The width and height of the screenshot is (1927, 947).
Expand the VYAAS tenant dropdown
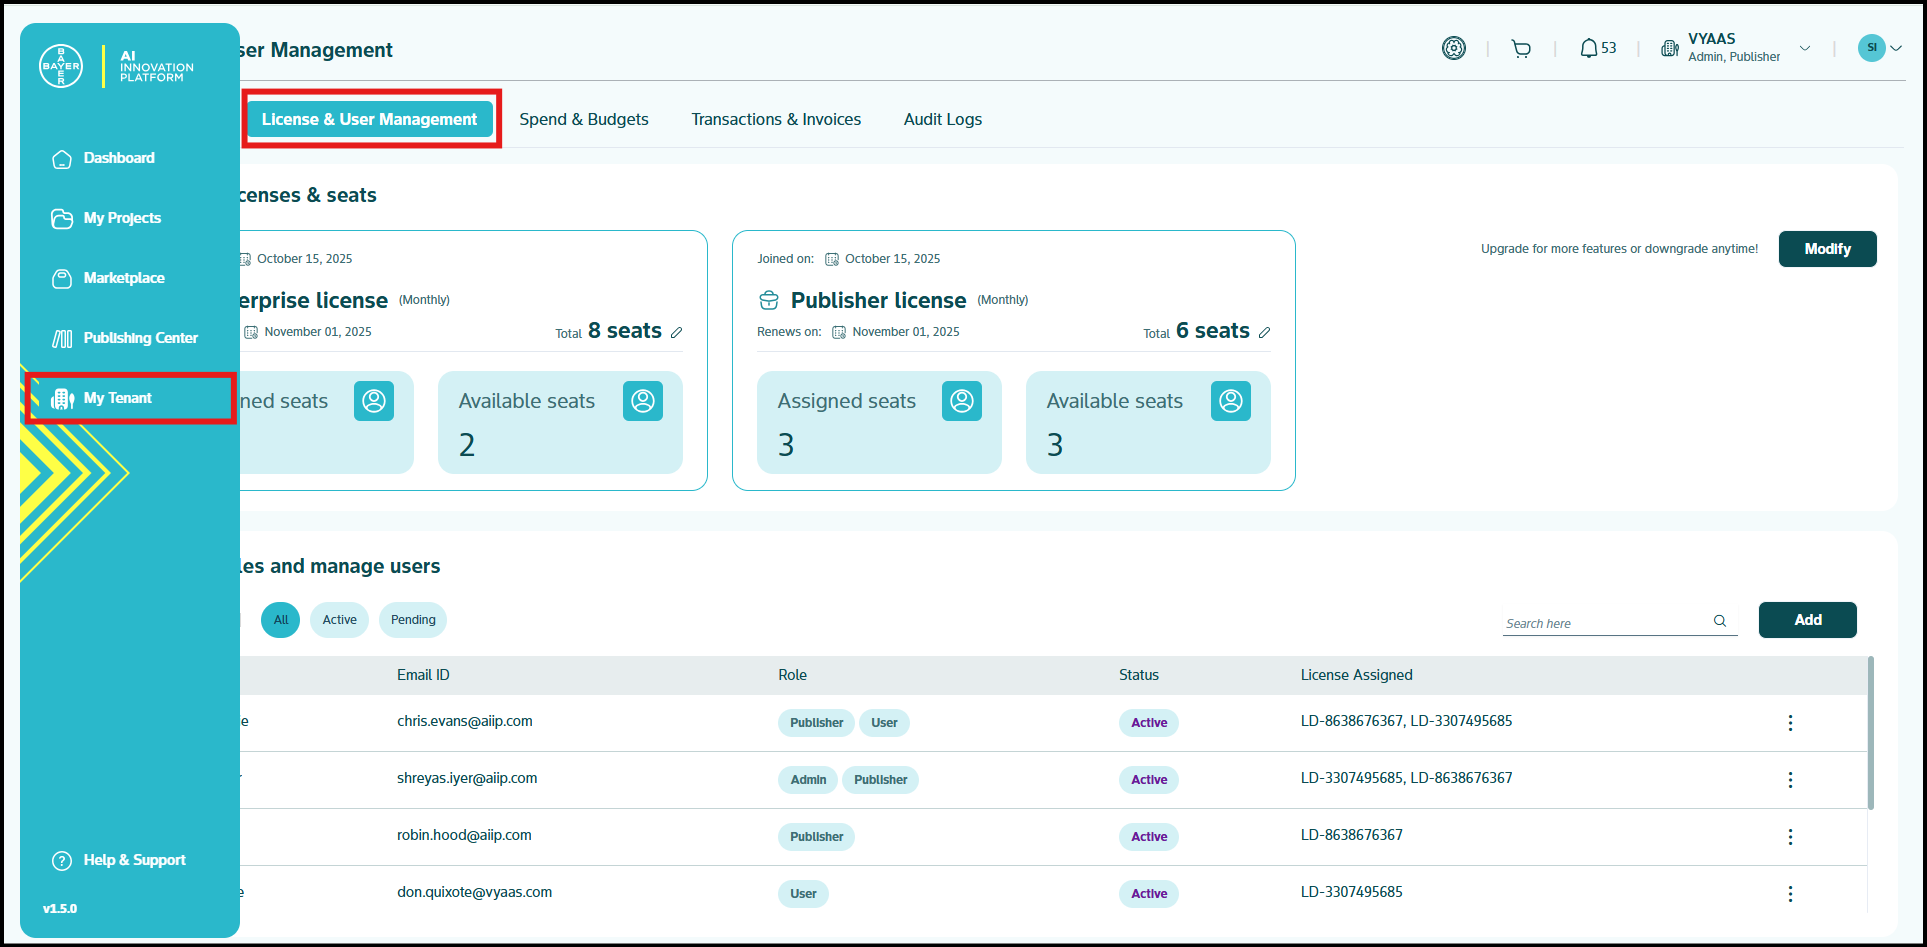click(x=1804, y=48)
